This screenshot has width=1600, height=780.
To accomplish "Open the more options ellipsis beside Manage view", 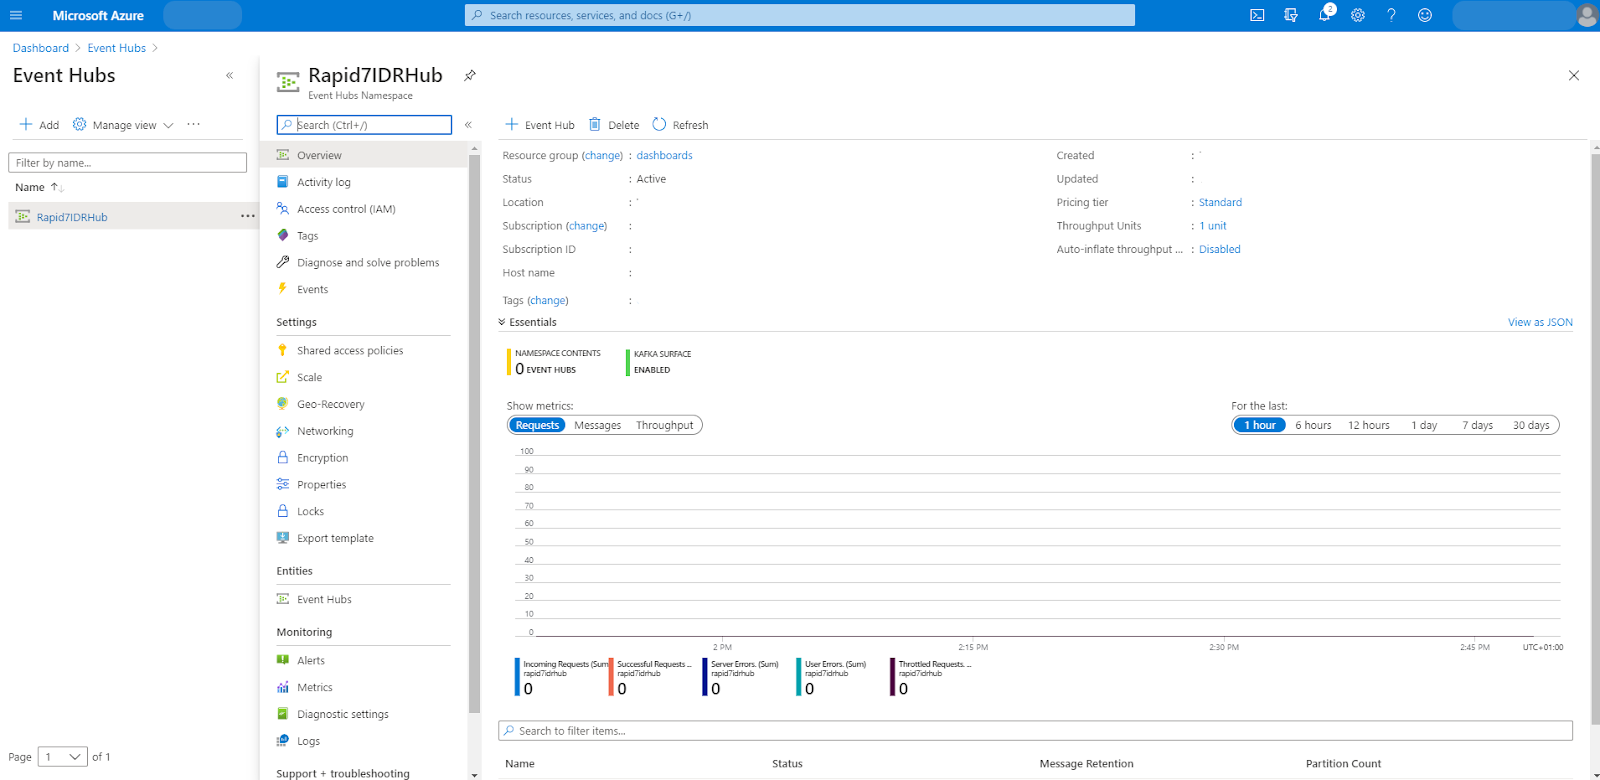I will [x=193, y=124].
